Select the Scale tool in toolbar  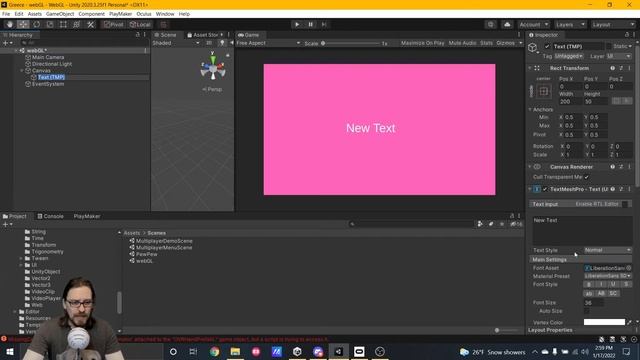coord(50,24)
